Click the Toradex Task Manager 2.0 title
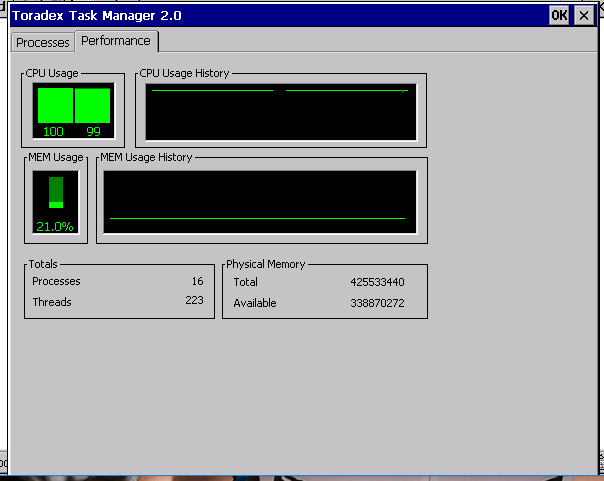The width and height of the screenshot is (604, 481). [97, 16]
